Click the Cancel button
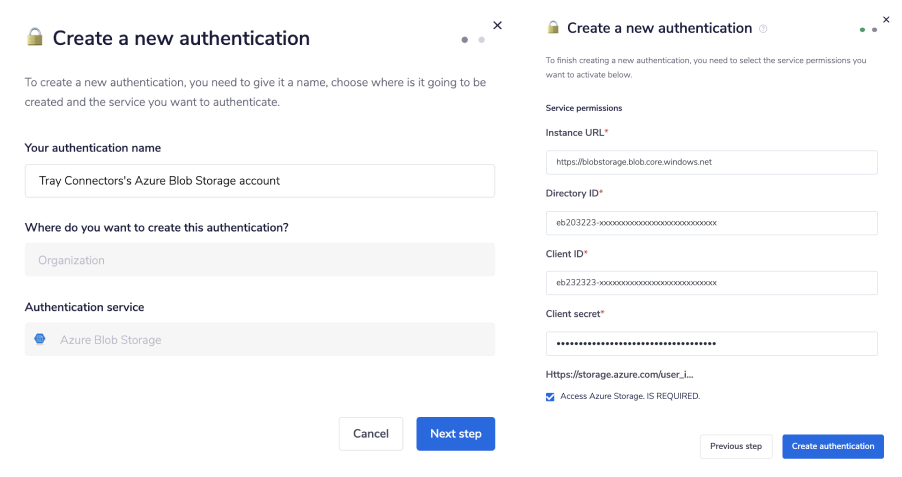Viewport: 902px width, 477px height. click(x=371, y=434)
